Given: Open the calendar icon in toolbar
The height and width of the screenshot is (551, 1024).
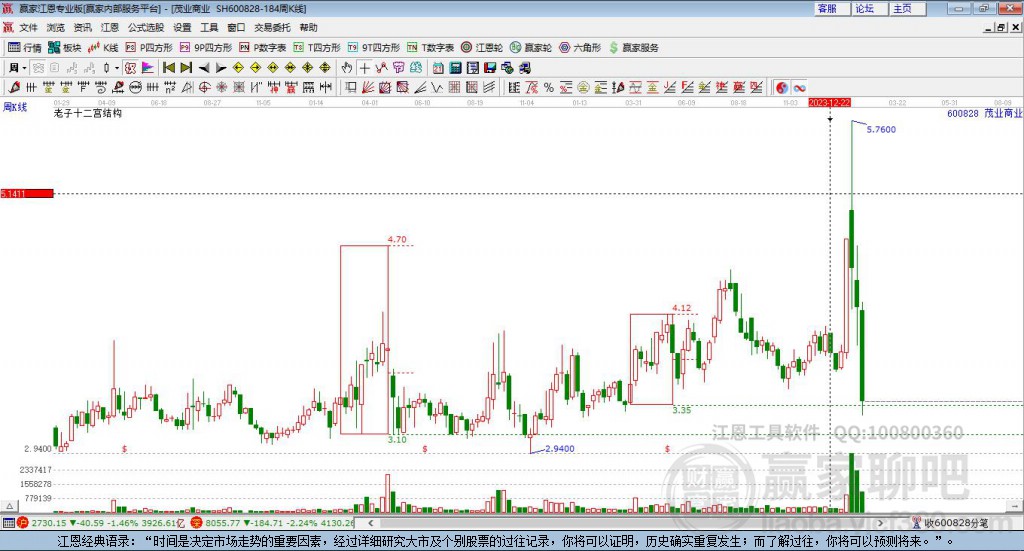Looking at the screenshot, I should click(438, 68).
